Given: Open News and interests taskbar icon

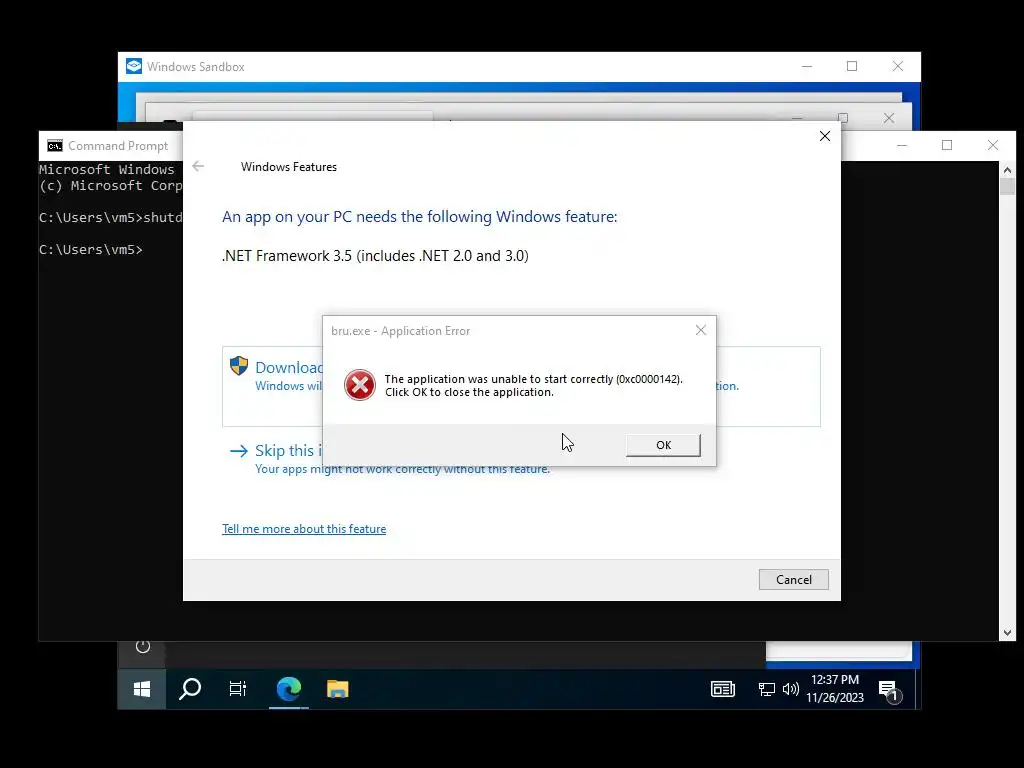Looking at the screenshot, I should [723, 689].
